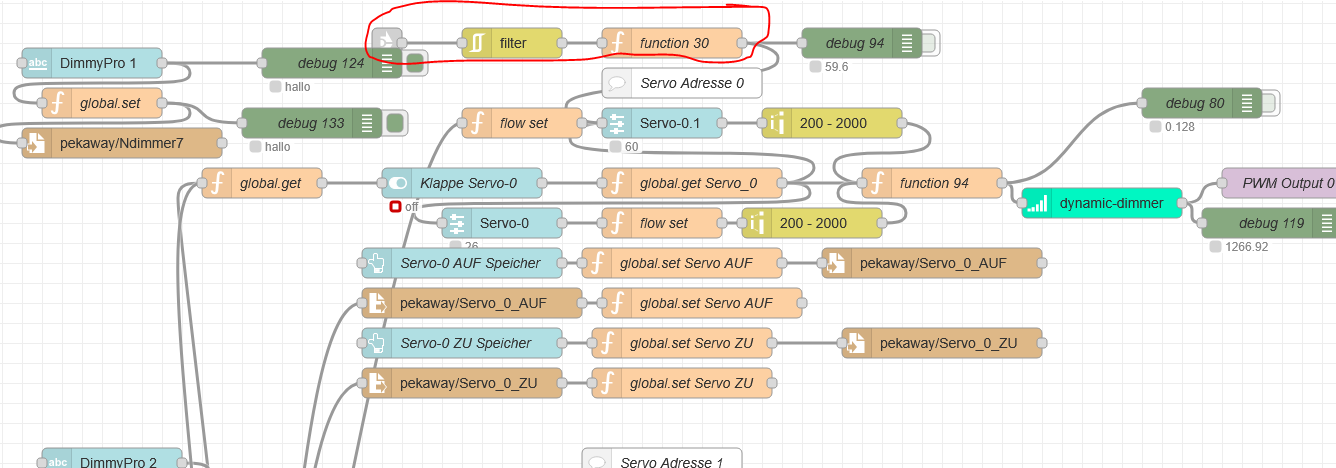Viewport: 1336px width, 468px height.
Task: Click the pekaway/Servo_0_ZU node after global.set
Action: click(941, 343)
